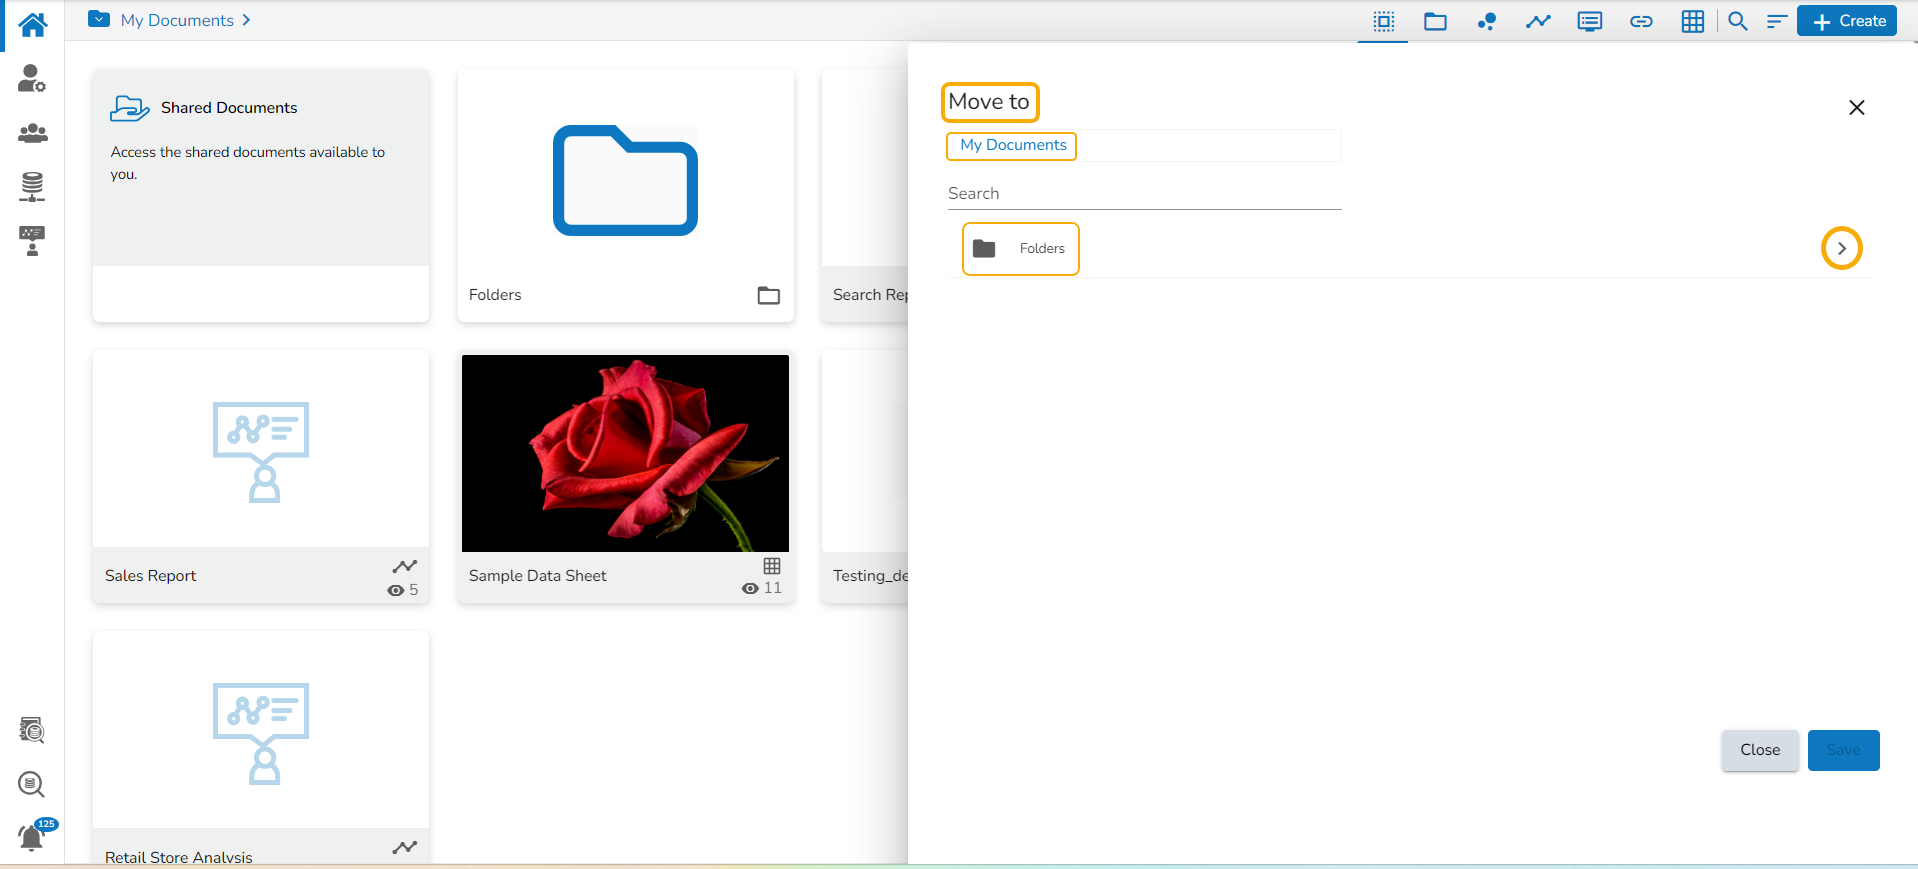Open the home icon in sidebar
The width and height of the screenshot is (1918, 869).
coord(32,25)
